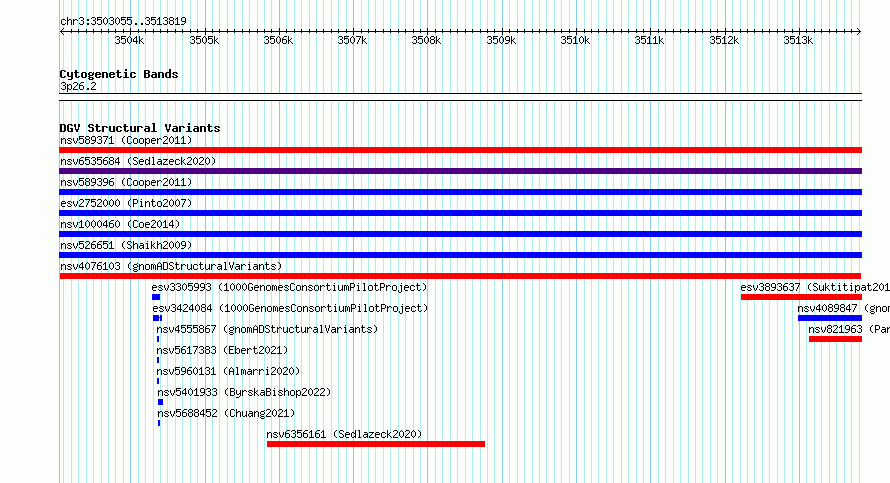The height and width of the screenshot is (483, 890).
Task: Open variant label nsv526651 (Shaikh2009)
Action: (126, 245)
